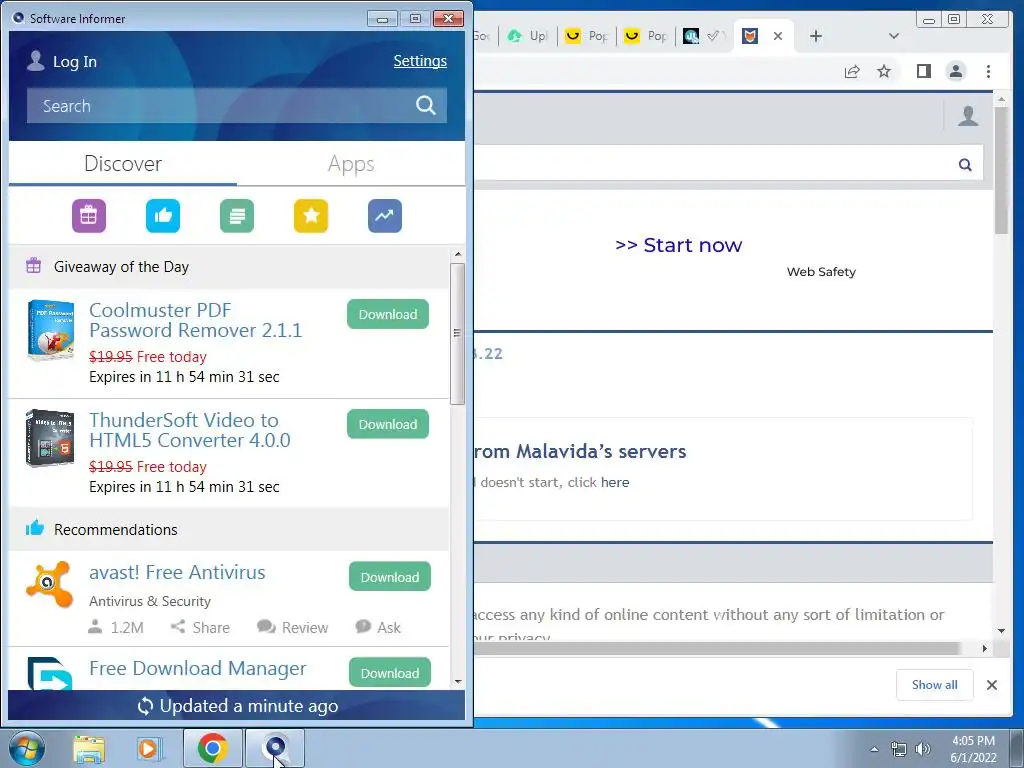Image resolution: width=1024 pixels, height=768 pixels.
Task: Toggle the Chrome side panel icon
Action: click(x=923, y=71)
